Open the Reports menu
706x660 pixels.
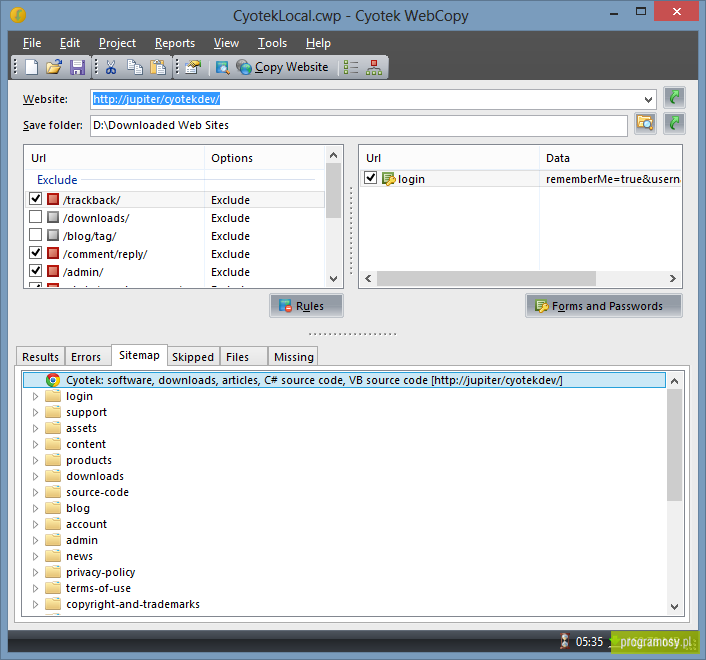pos(175,43)
